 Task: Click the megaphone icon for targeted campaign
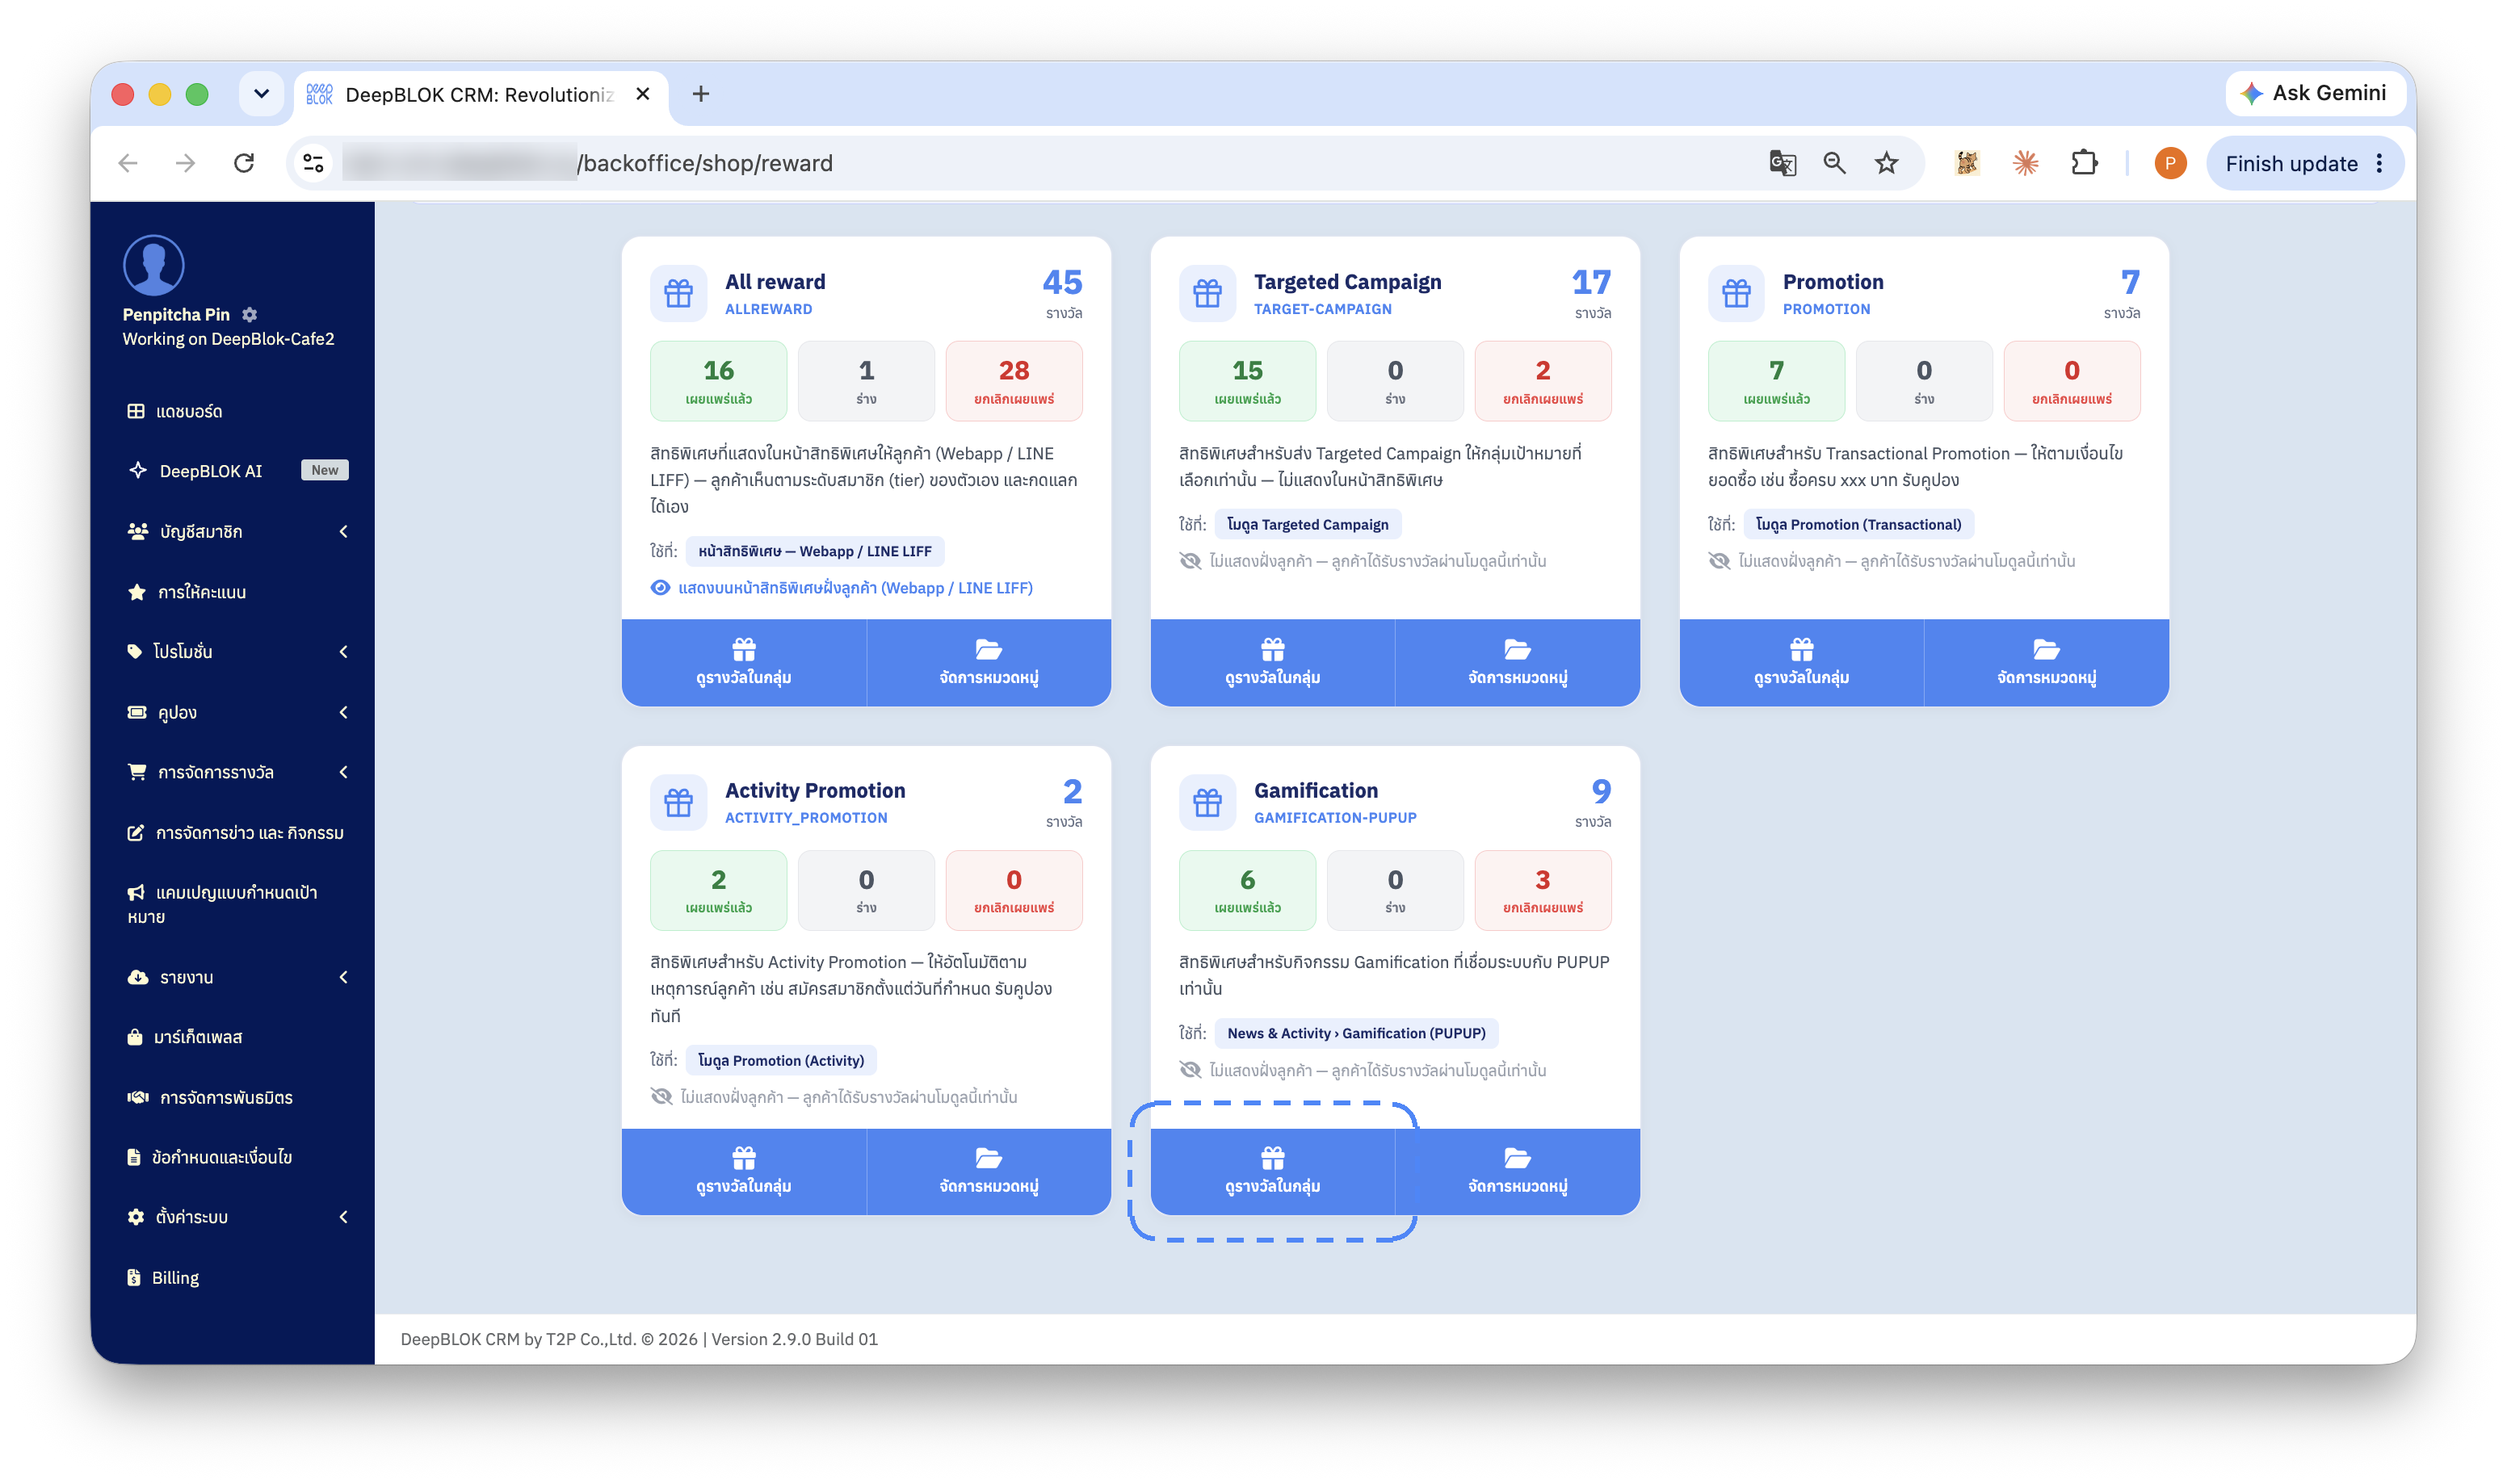(136, 892)
